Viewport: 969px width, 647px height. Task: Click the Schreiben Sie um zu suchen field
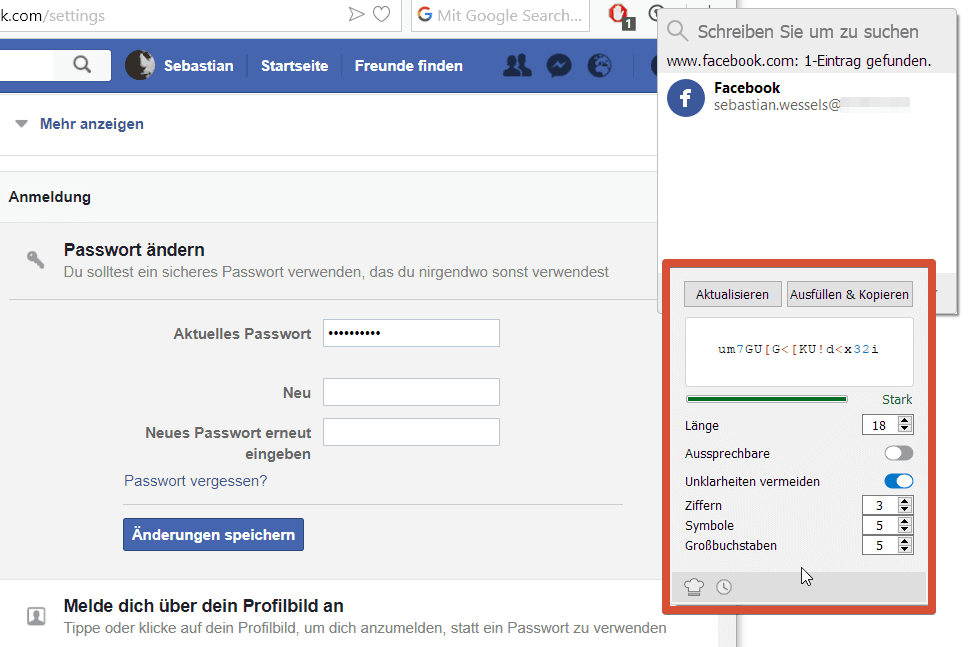808,32
